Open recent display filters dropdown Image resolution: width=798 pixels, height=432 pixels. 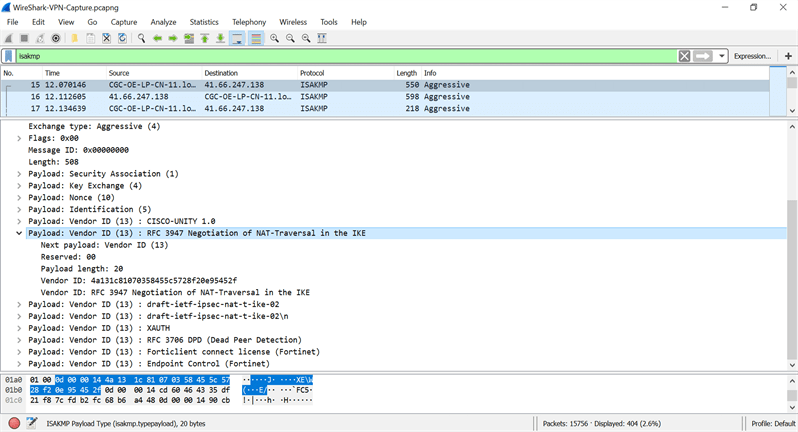[722, 56]
